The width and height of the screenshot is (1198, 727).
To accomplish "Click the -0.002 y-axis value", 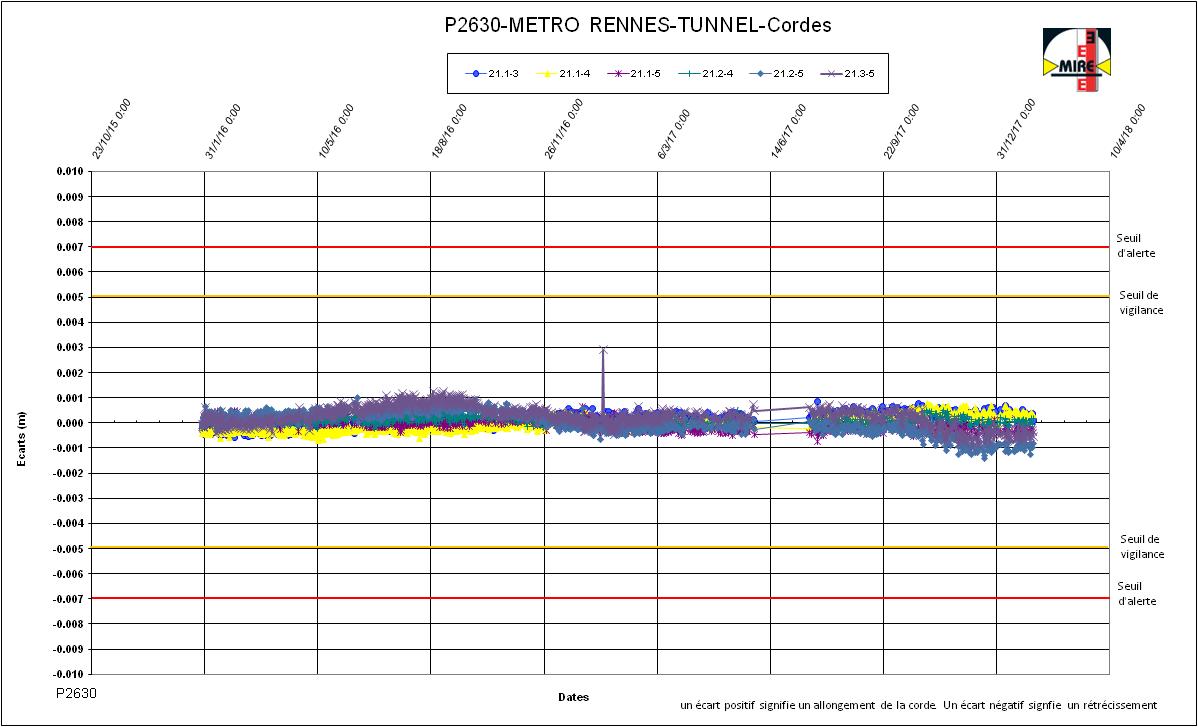I will tap(67, 473).
